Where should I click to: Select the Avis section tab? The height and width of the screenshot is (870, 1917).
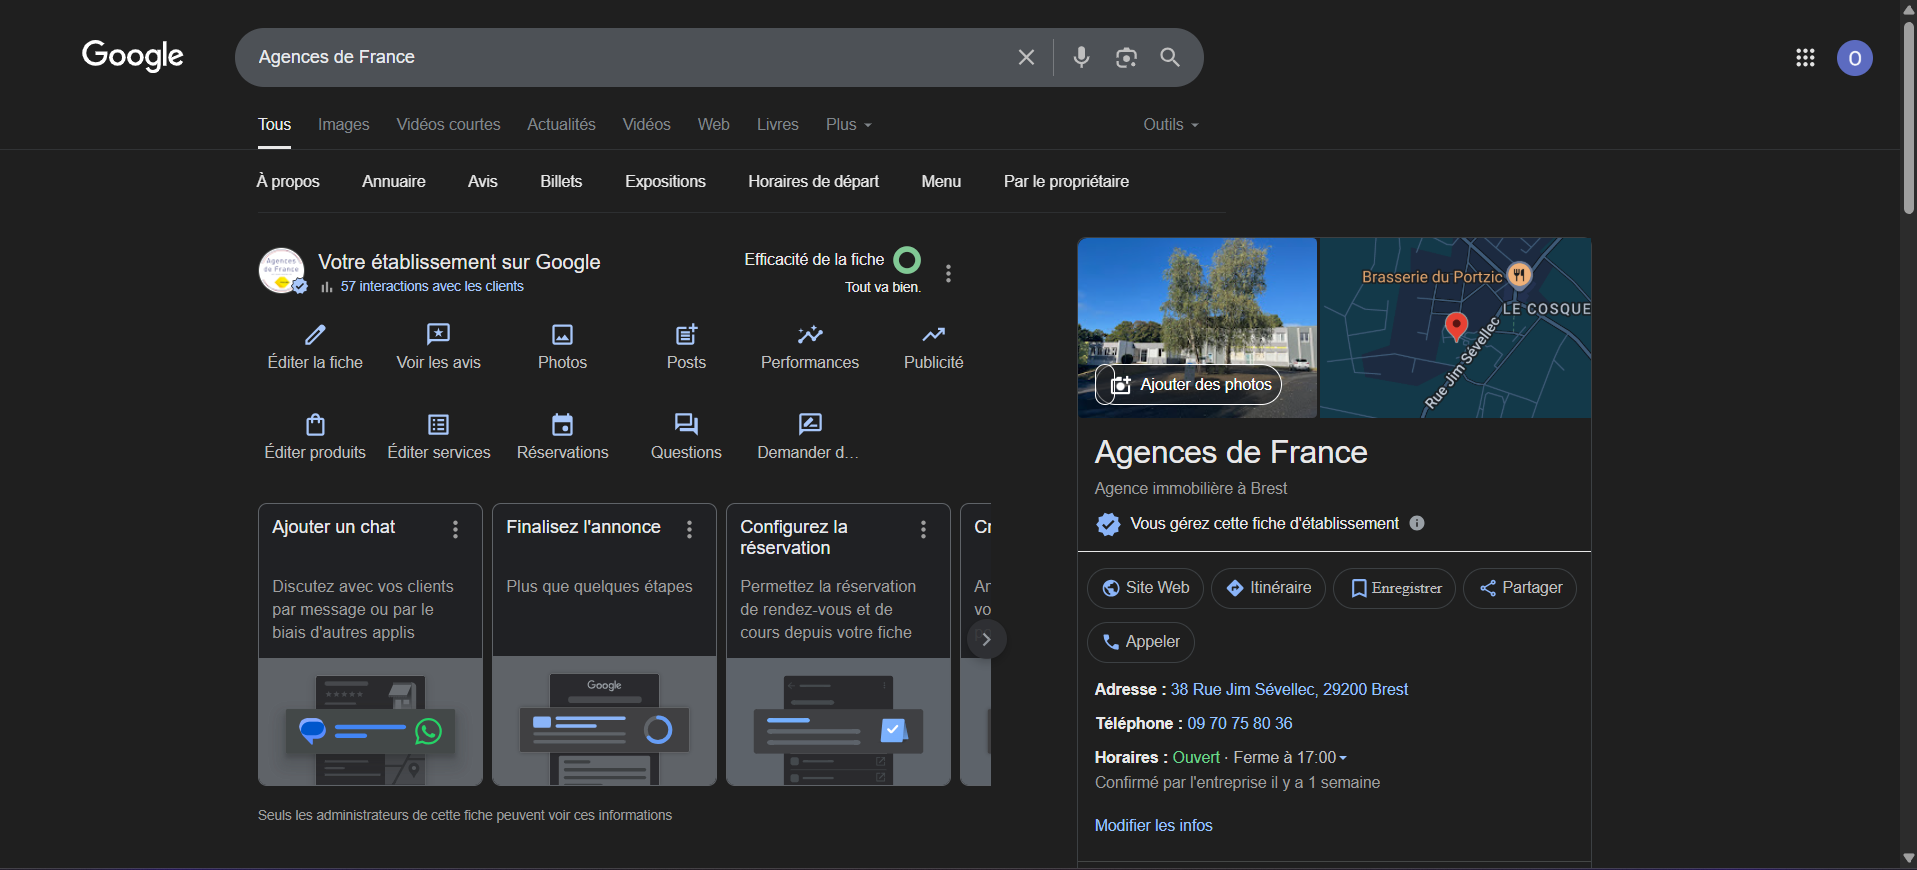tap(482, 181)
